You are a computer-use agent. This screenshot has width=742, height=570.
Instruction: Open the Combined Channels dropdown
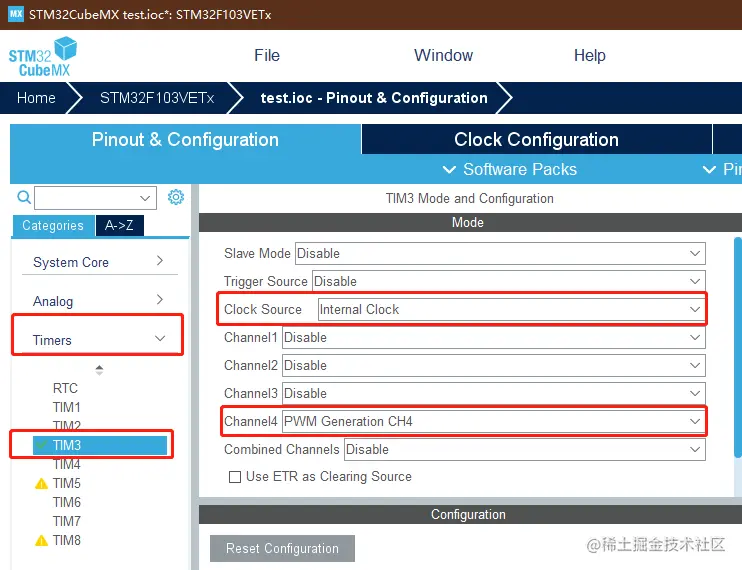coord(525,449)
